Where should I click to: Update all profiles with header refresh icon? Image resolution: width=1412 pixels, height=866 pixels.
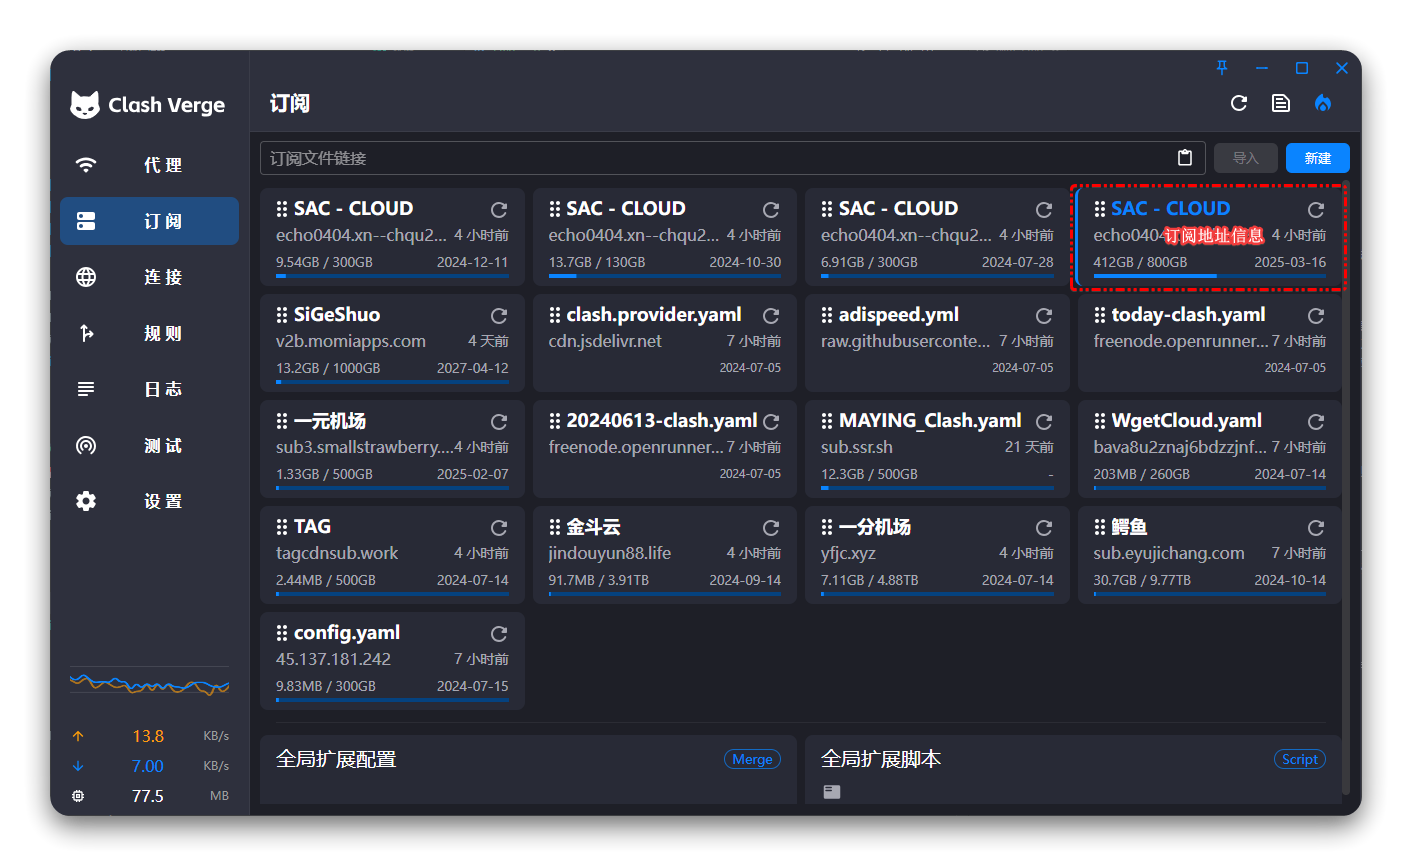click(1238, 103)
